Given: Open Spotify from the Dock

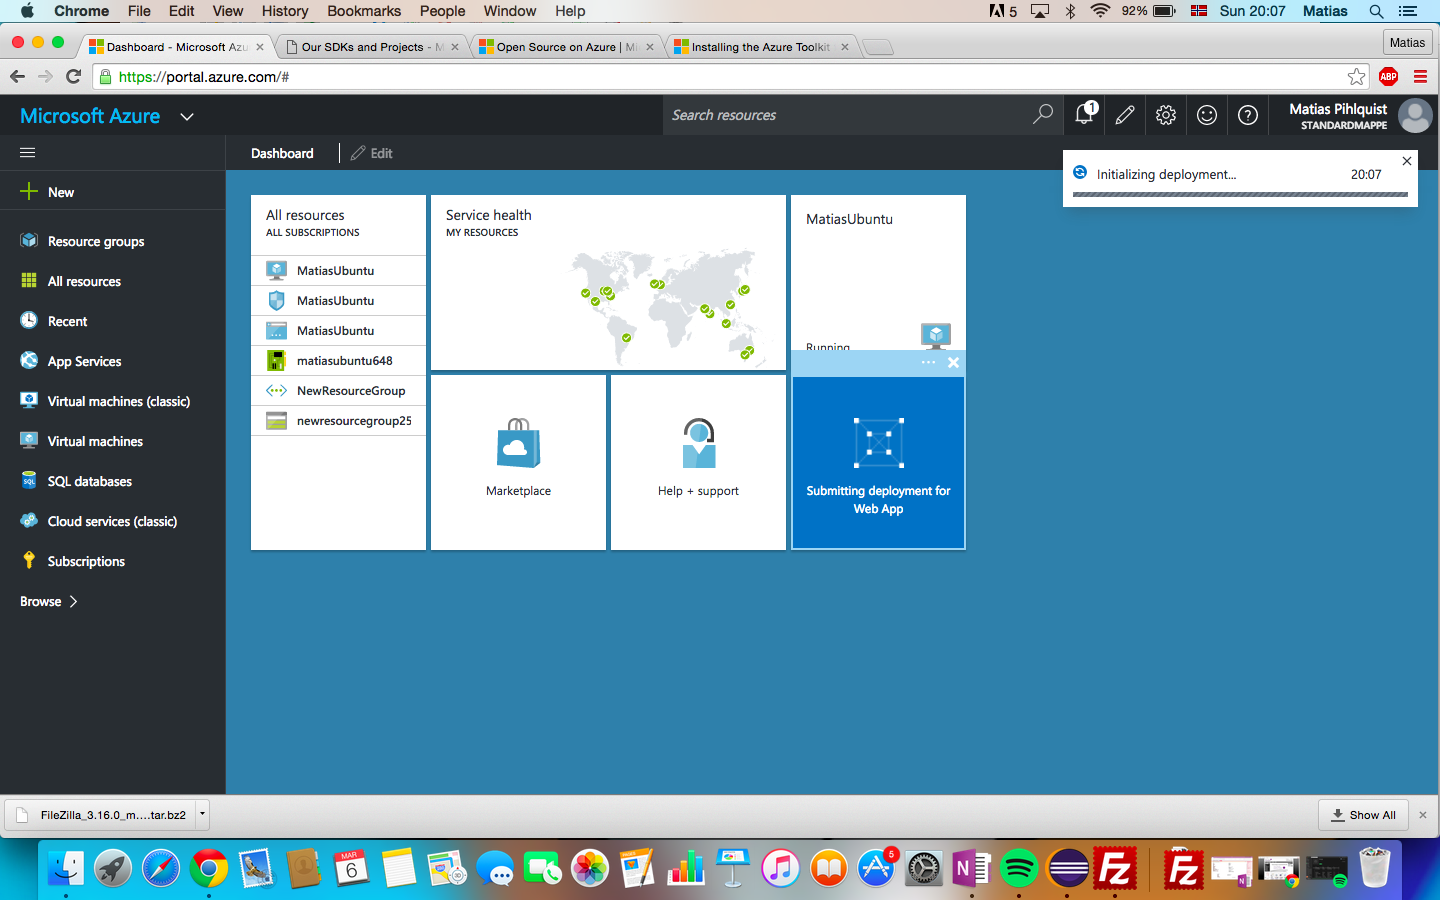Looking at the screenshot, I should (1019, 869).
